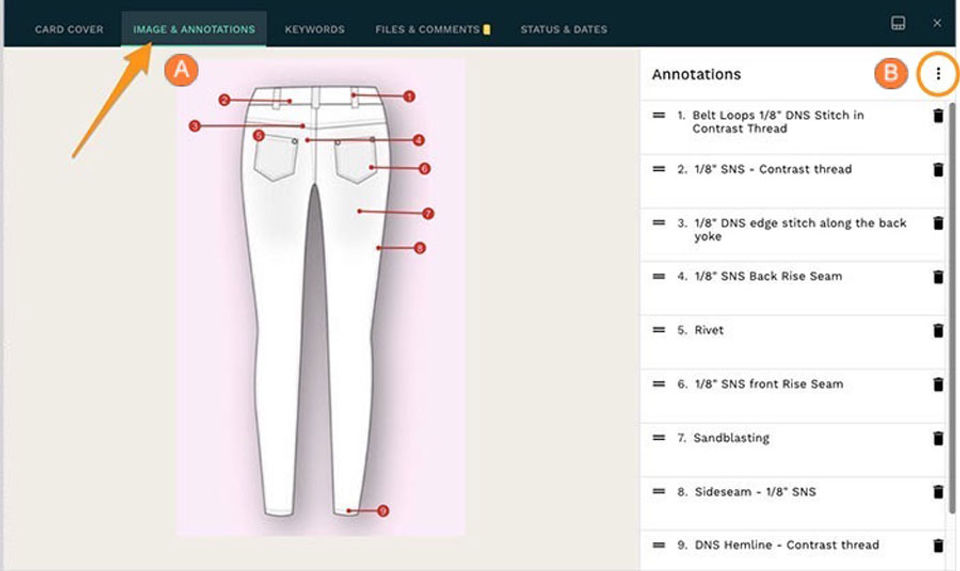Select the "1/8" SNS front Rise Seam" text
This screenshot has width=960, height=571.
tap(768, 384)
